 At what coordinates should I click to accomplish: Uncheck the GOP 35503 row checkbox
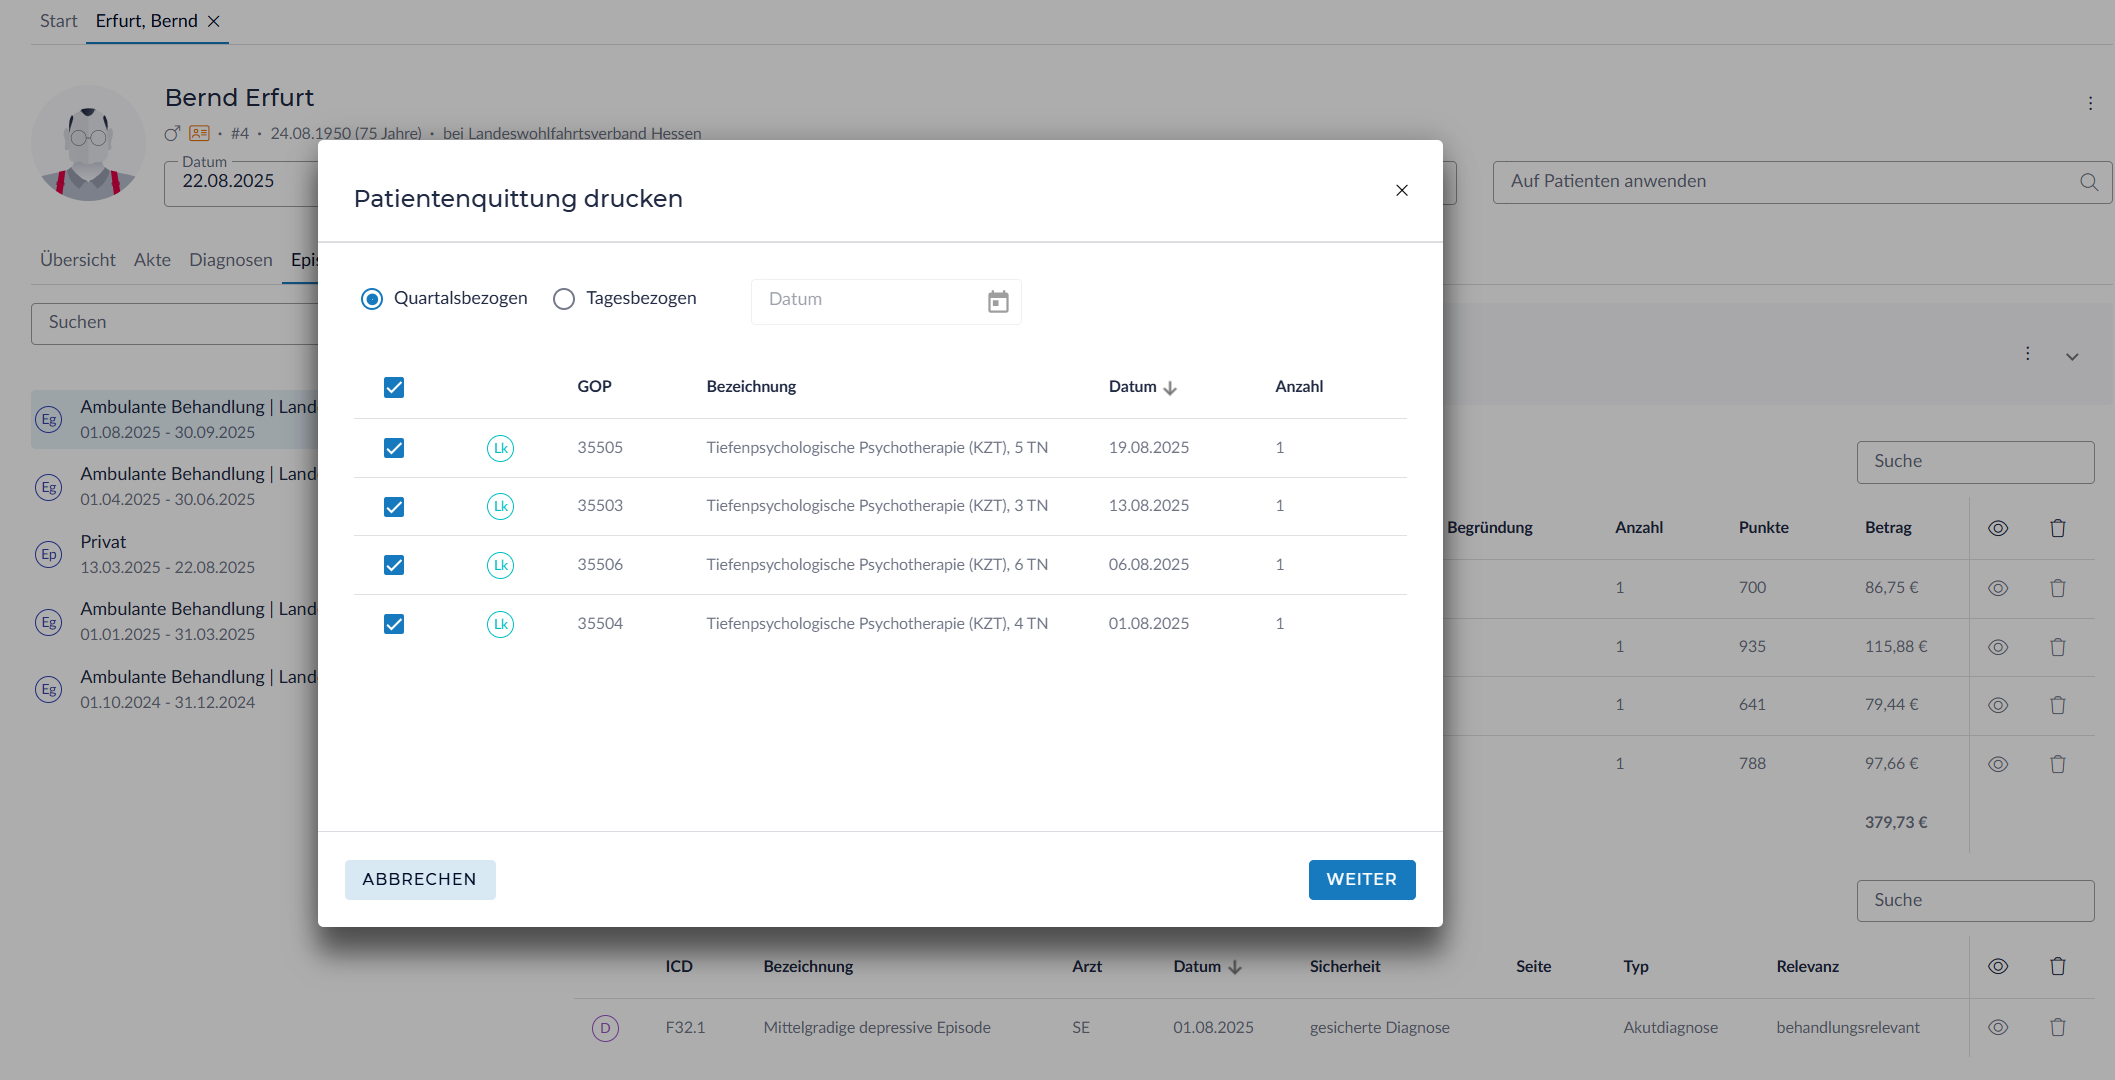coord(394,507)
